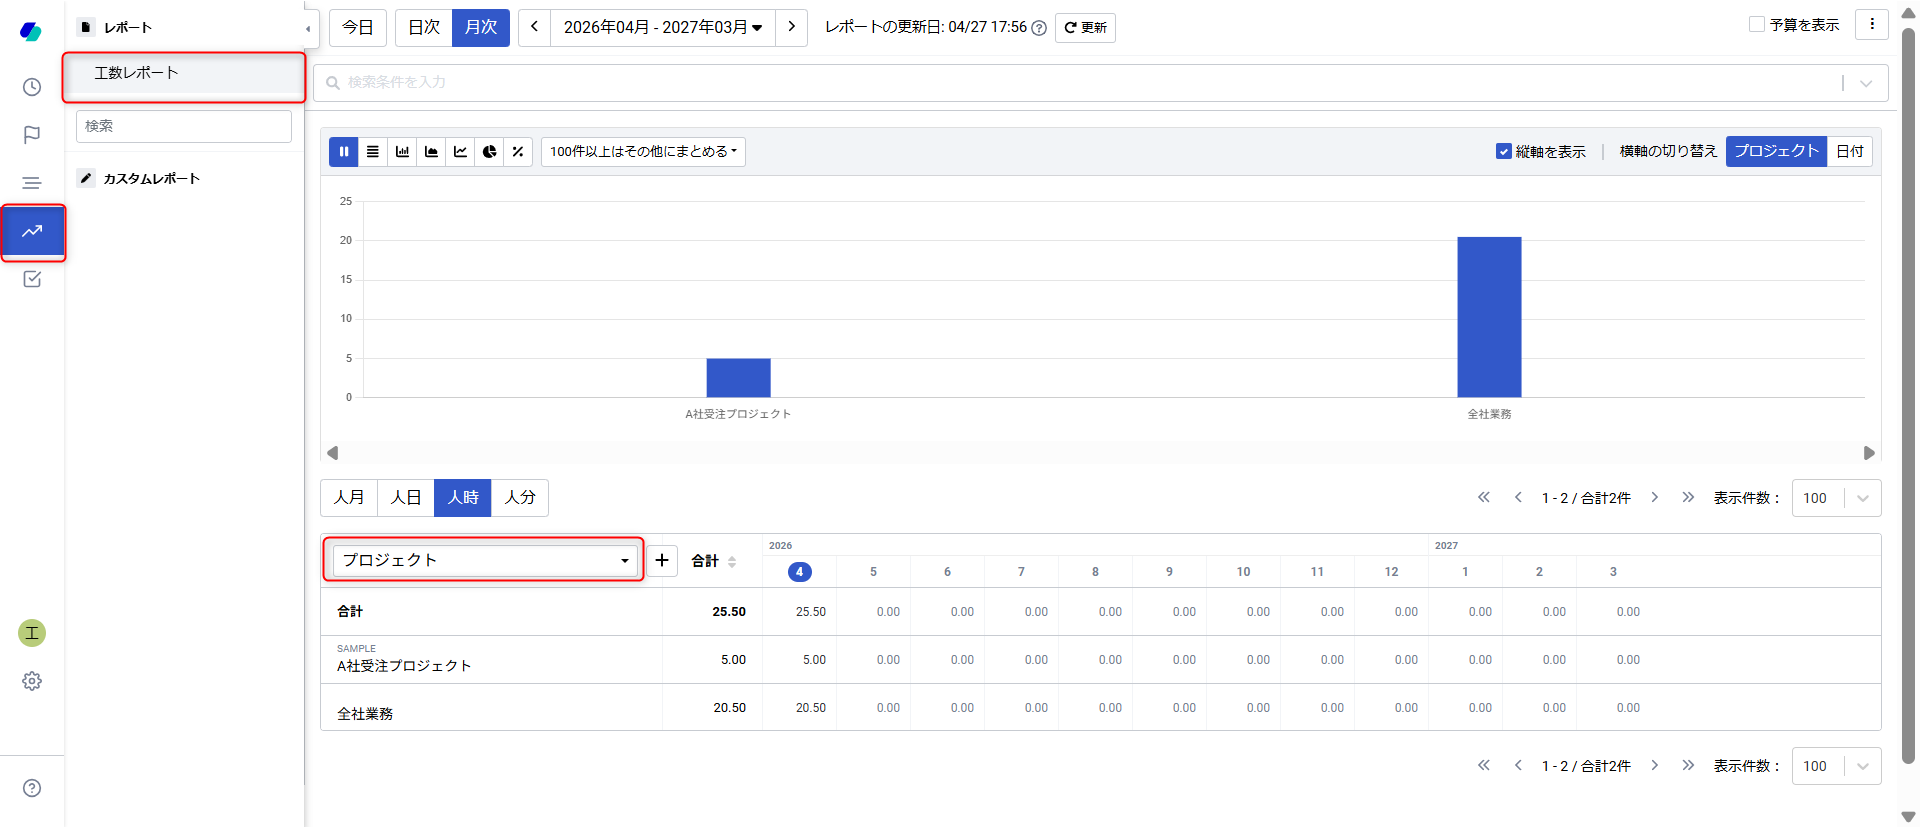
Task: Switch horizontal axis to 日付
Action: [1850, 152]
